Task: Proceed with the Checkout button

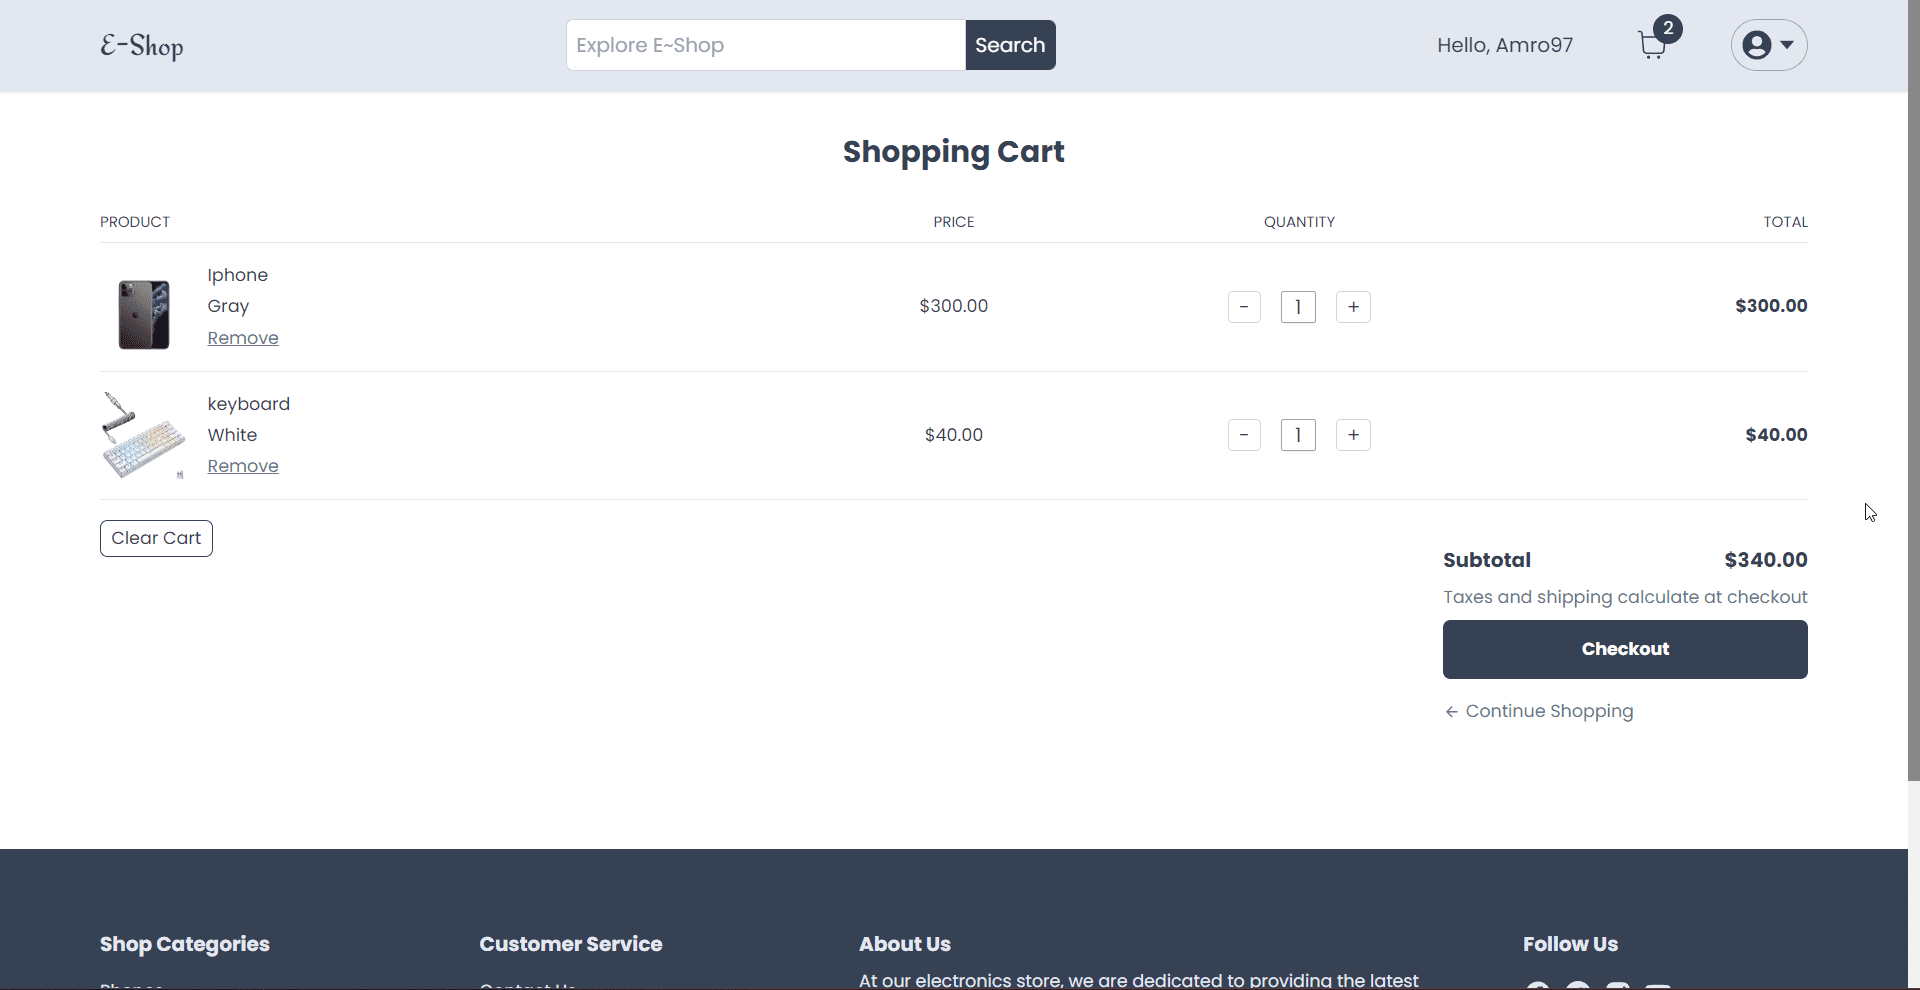Action: pyautogui.click(x=1624, y=649)
